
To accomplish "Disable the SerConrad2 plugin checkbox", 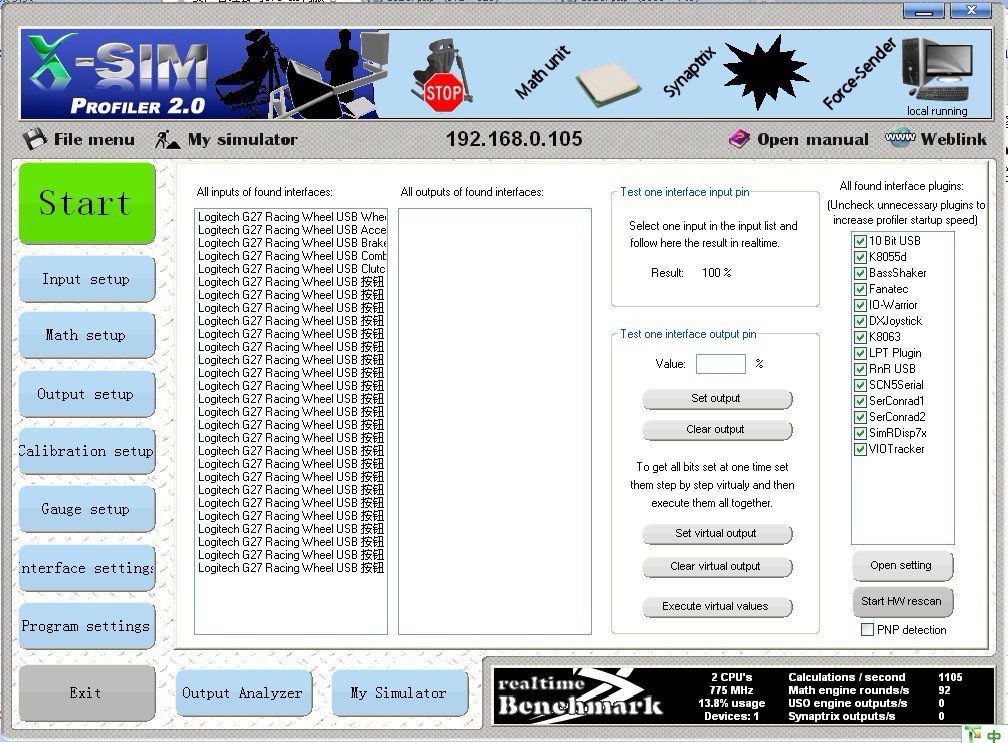I will (860, 417).
